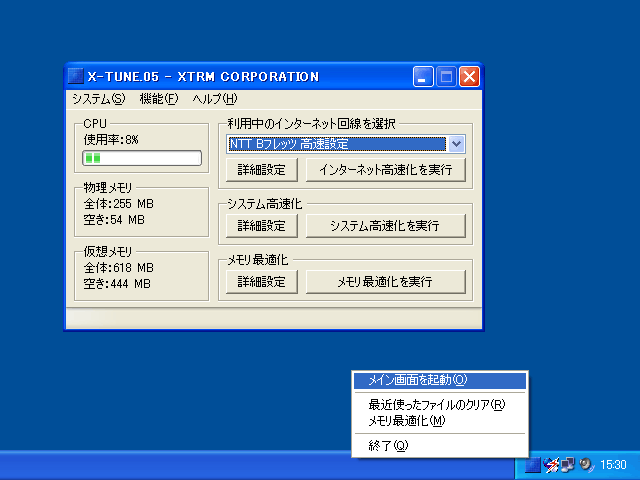Open the システム(S) menu
Image resolution: width=640 pixels, height=480 pixels.
[x=98, y=99]
